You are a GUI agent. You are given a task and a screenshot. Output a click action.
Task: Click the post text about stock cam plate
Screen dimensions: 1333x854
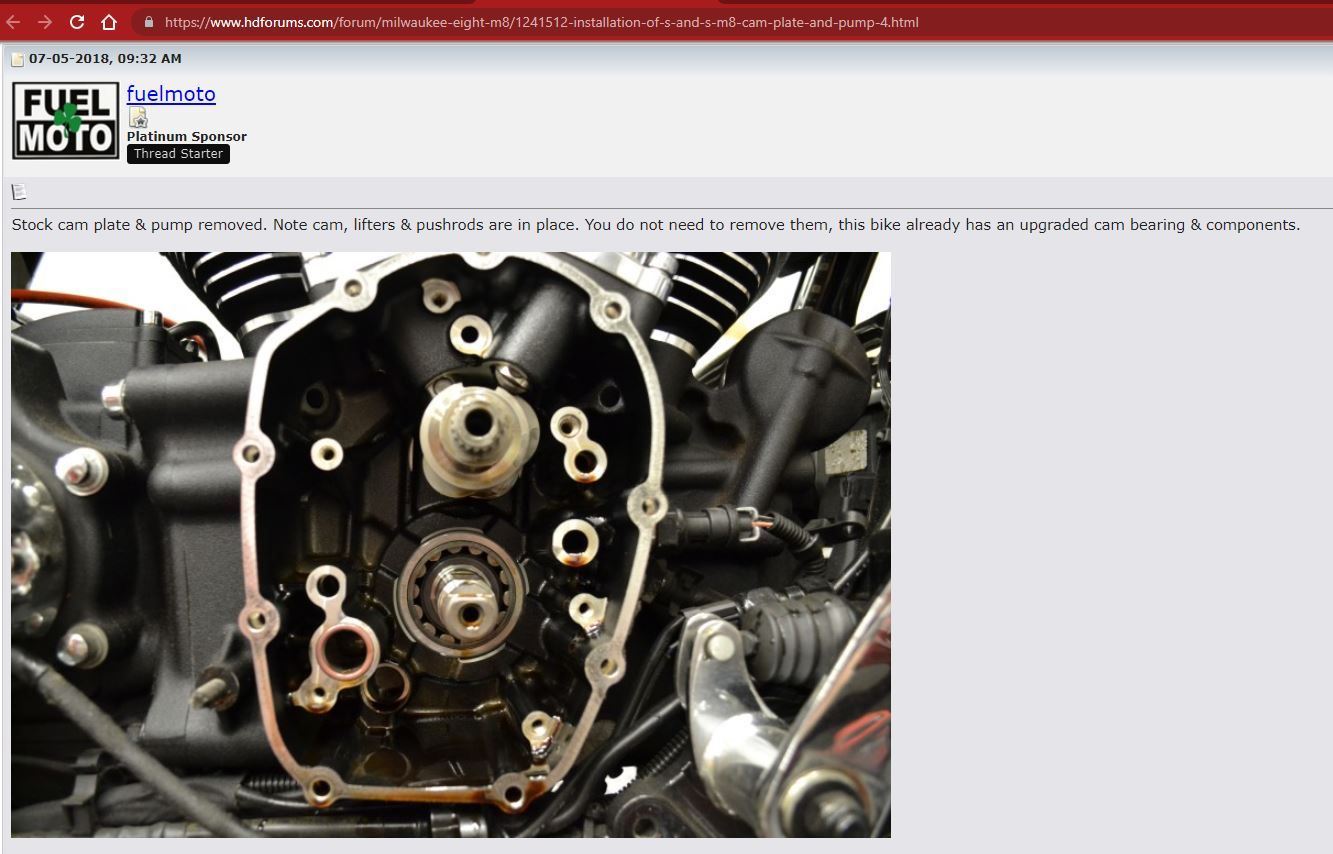coord(655,225)
